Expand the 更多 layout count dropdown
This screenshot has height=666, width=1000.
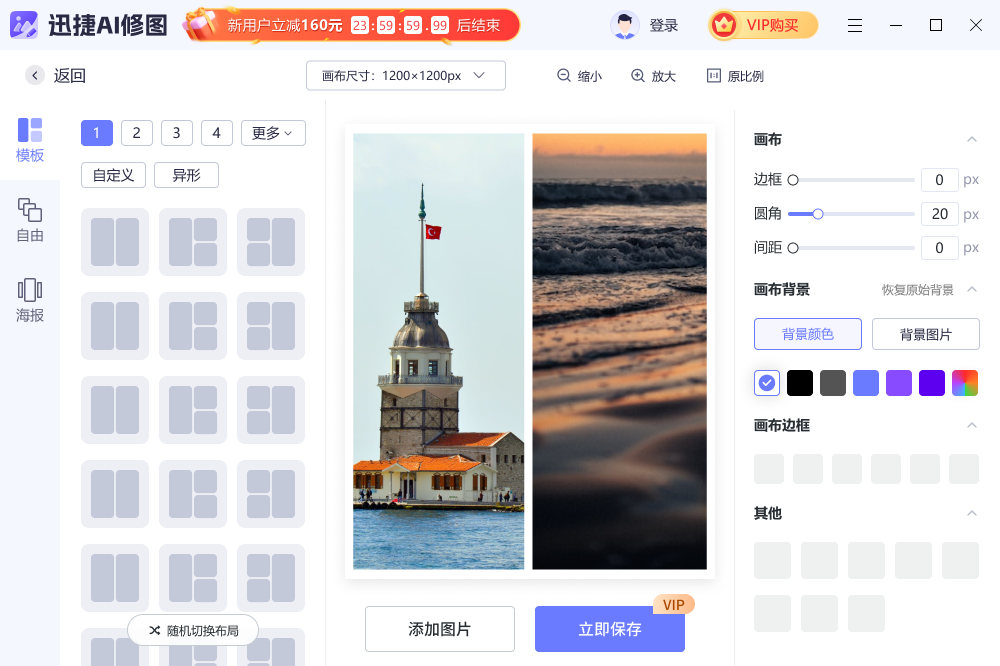point(273,133)
